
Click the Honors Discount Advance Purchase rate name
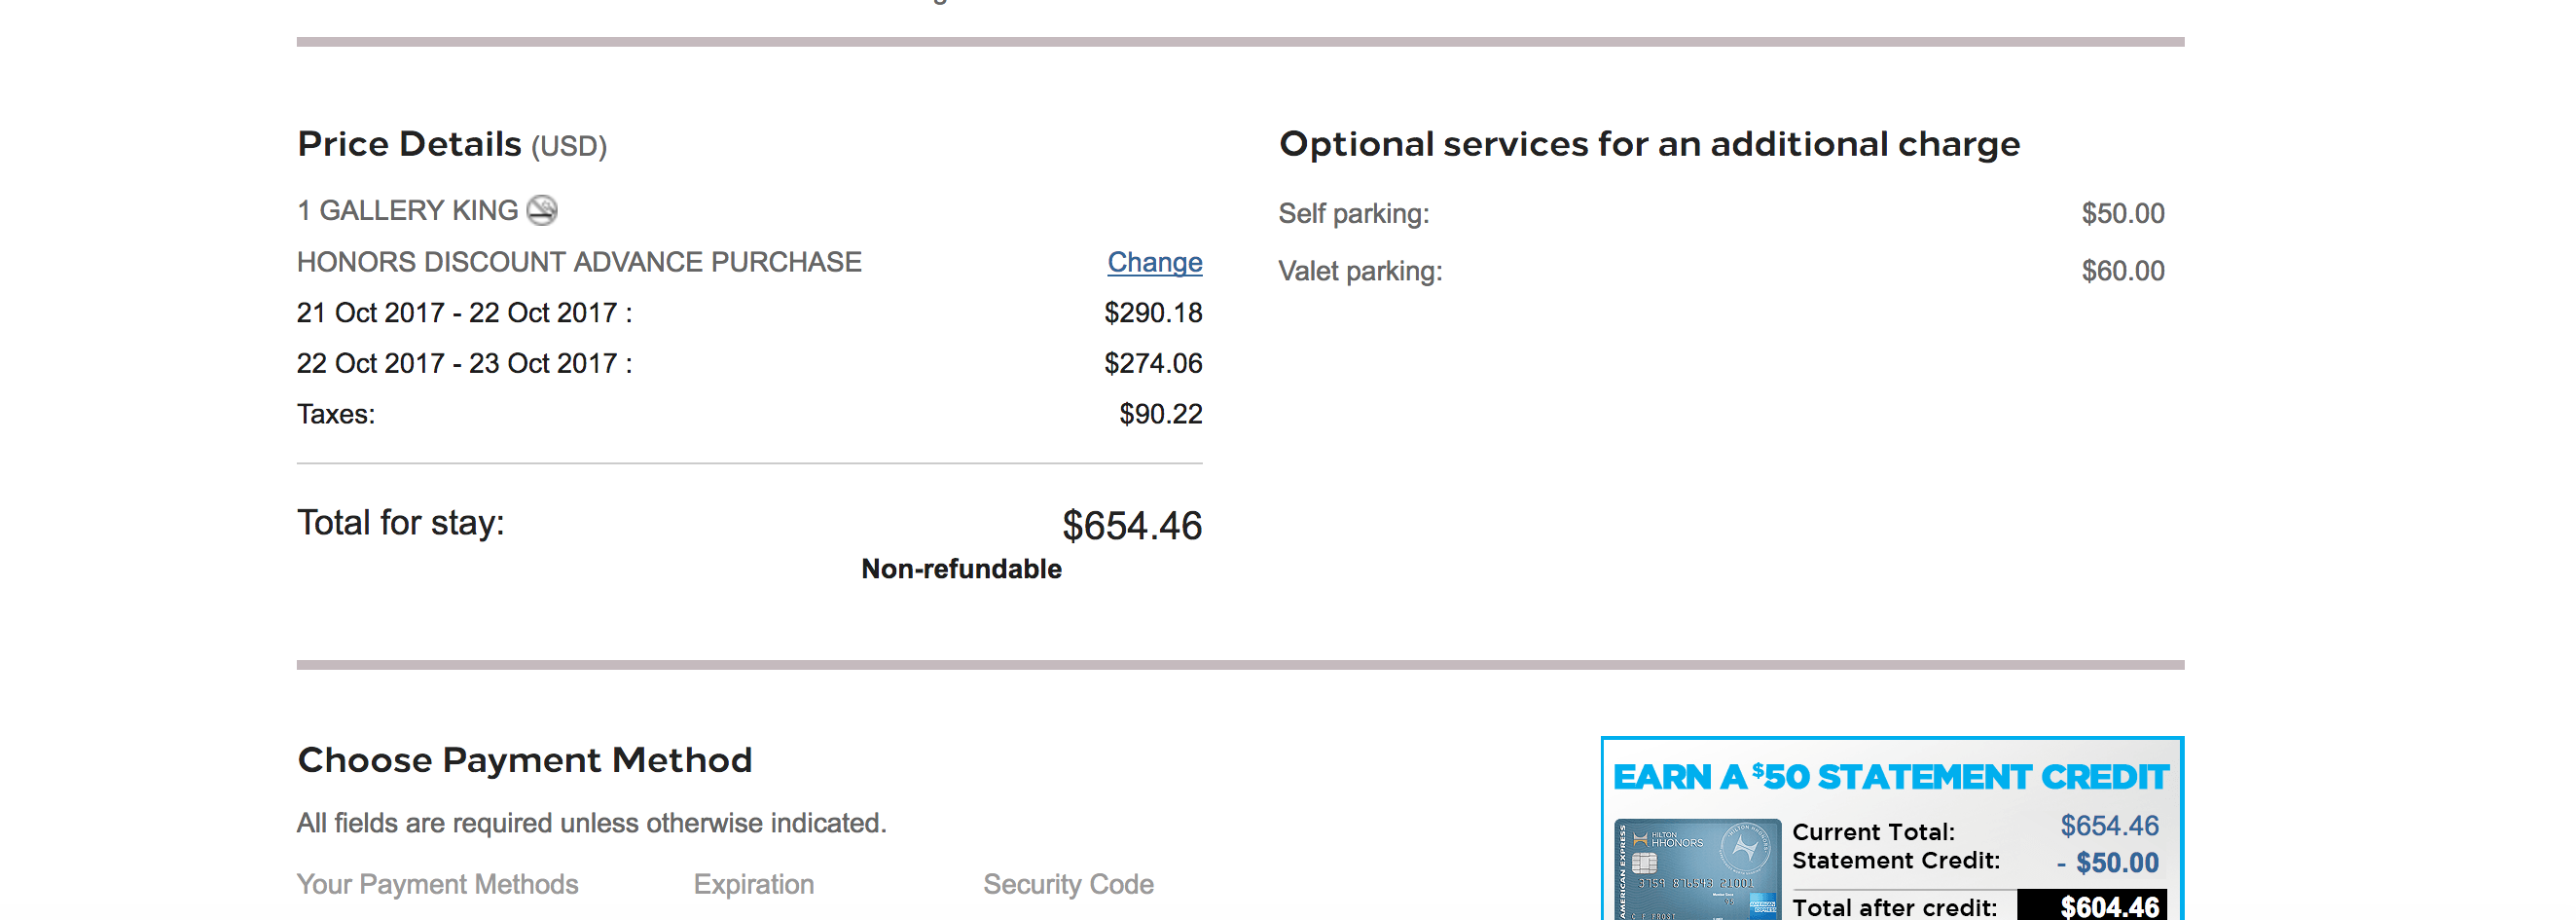[579, 262]
